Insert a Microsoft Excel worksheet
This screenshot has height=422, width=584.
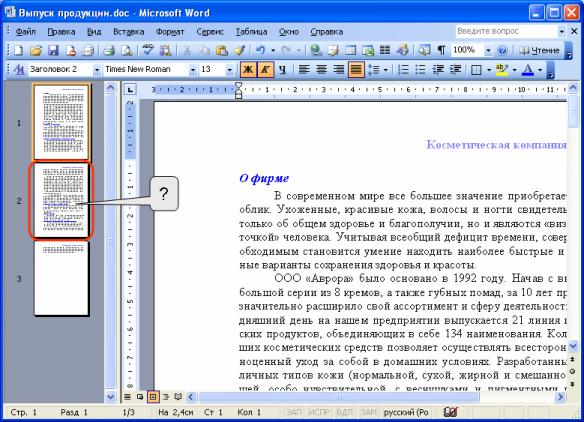pos(368,50)
